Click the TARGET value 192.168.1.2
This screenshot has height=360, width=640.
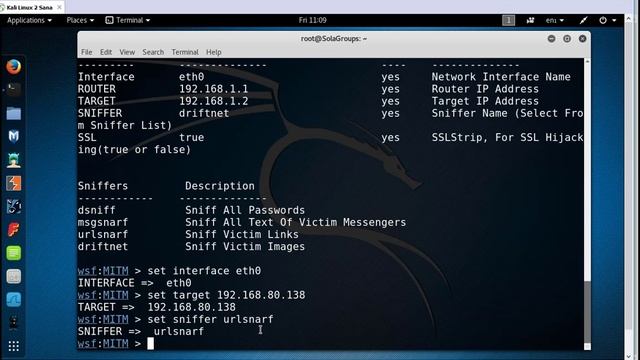[213, 101]
